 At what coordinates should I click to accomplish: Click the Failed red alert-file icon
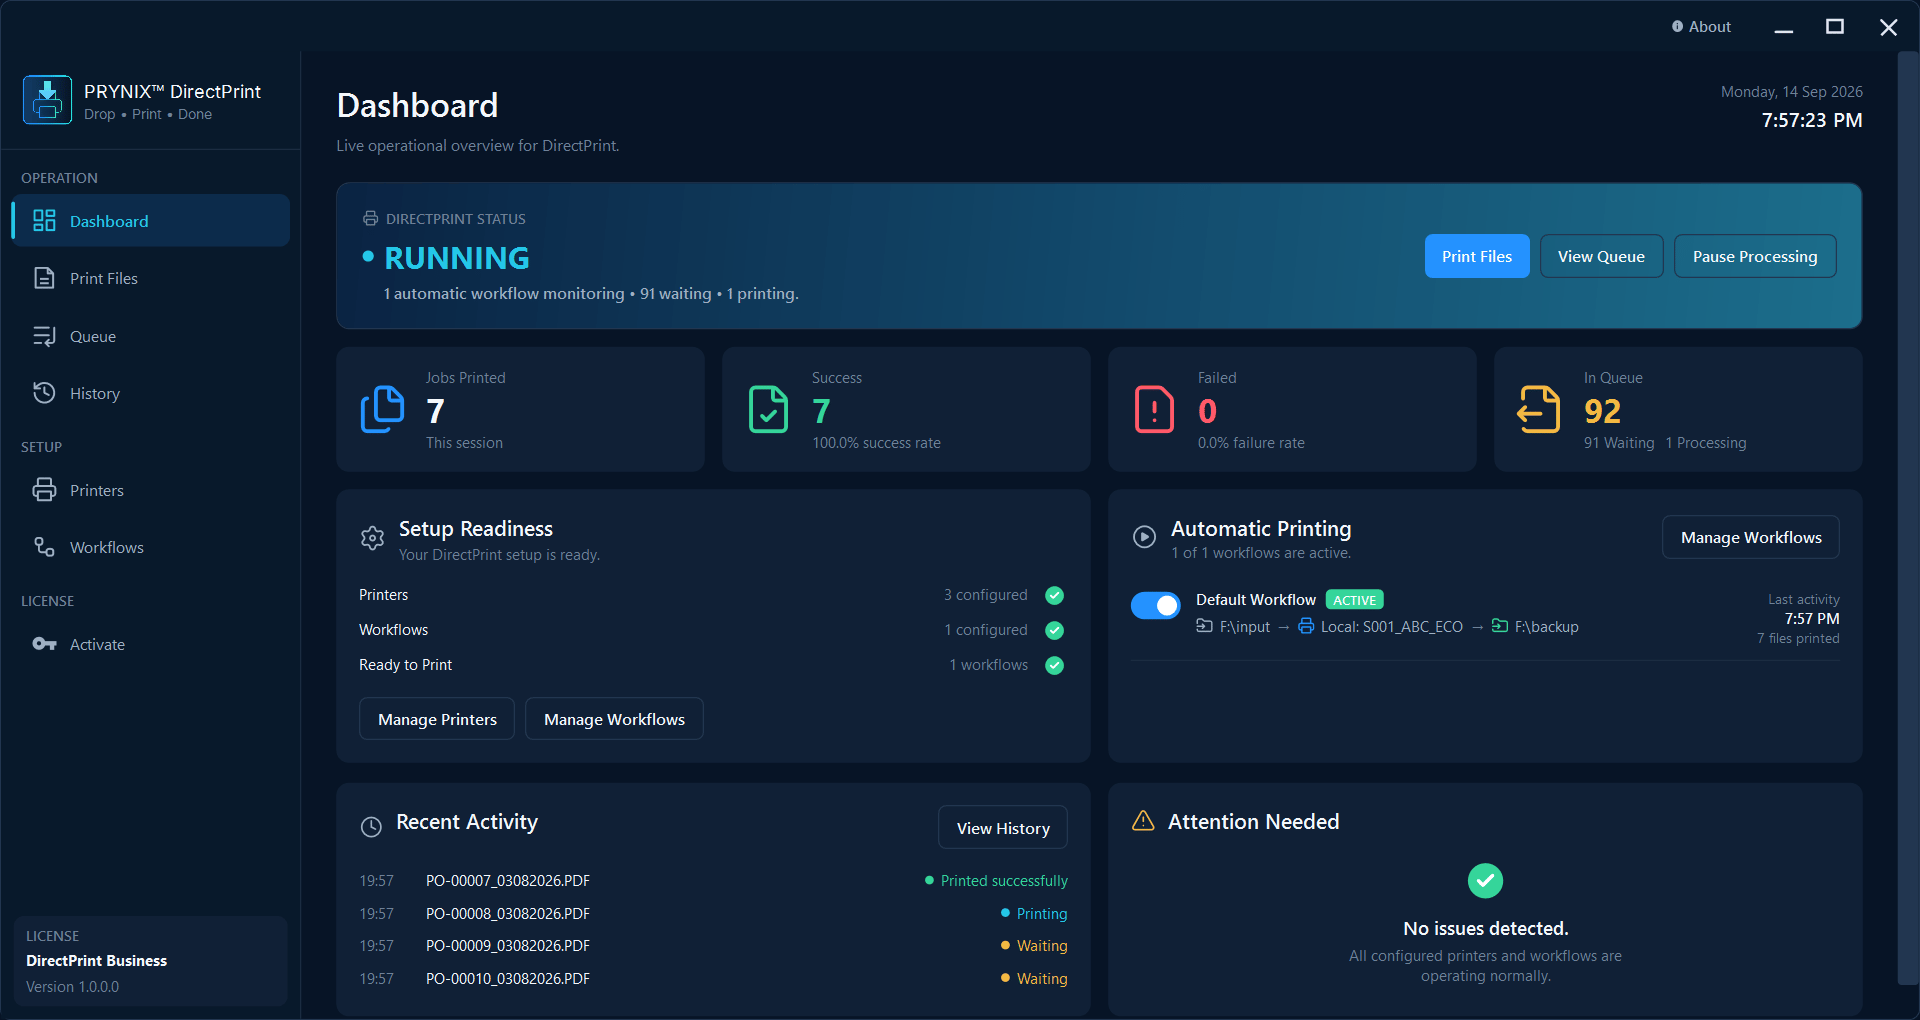(x=1154, y=409)
